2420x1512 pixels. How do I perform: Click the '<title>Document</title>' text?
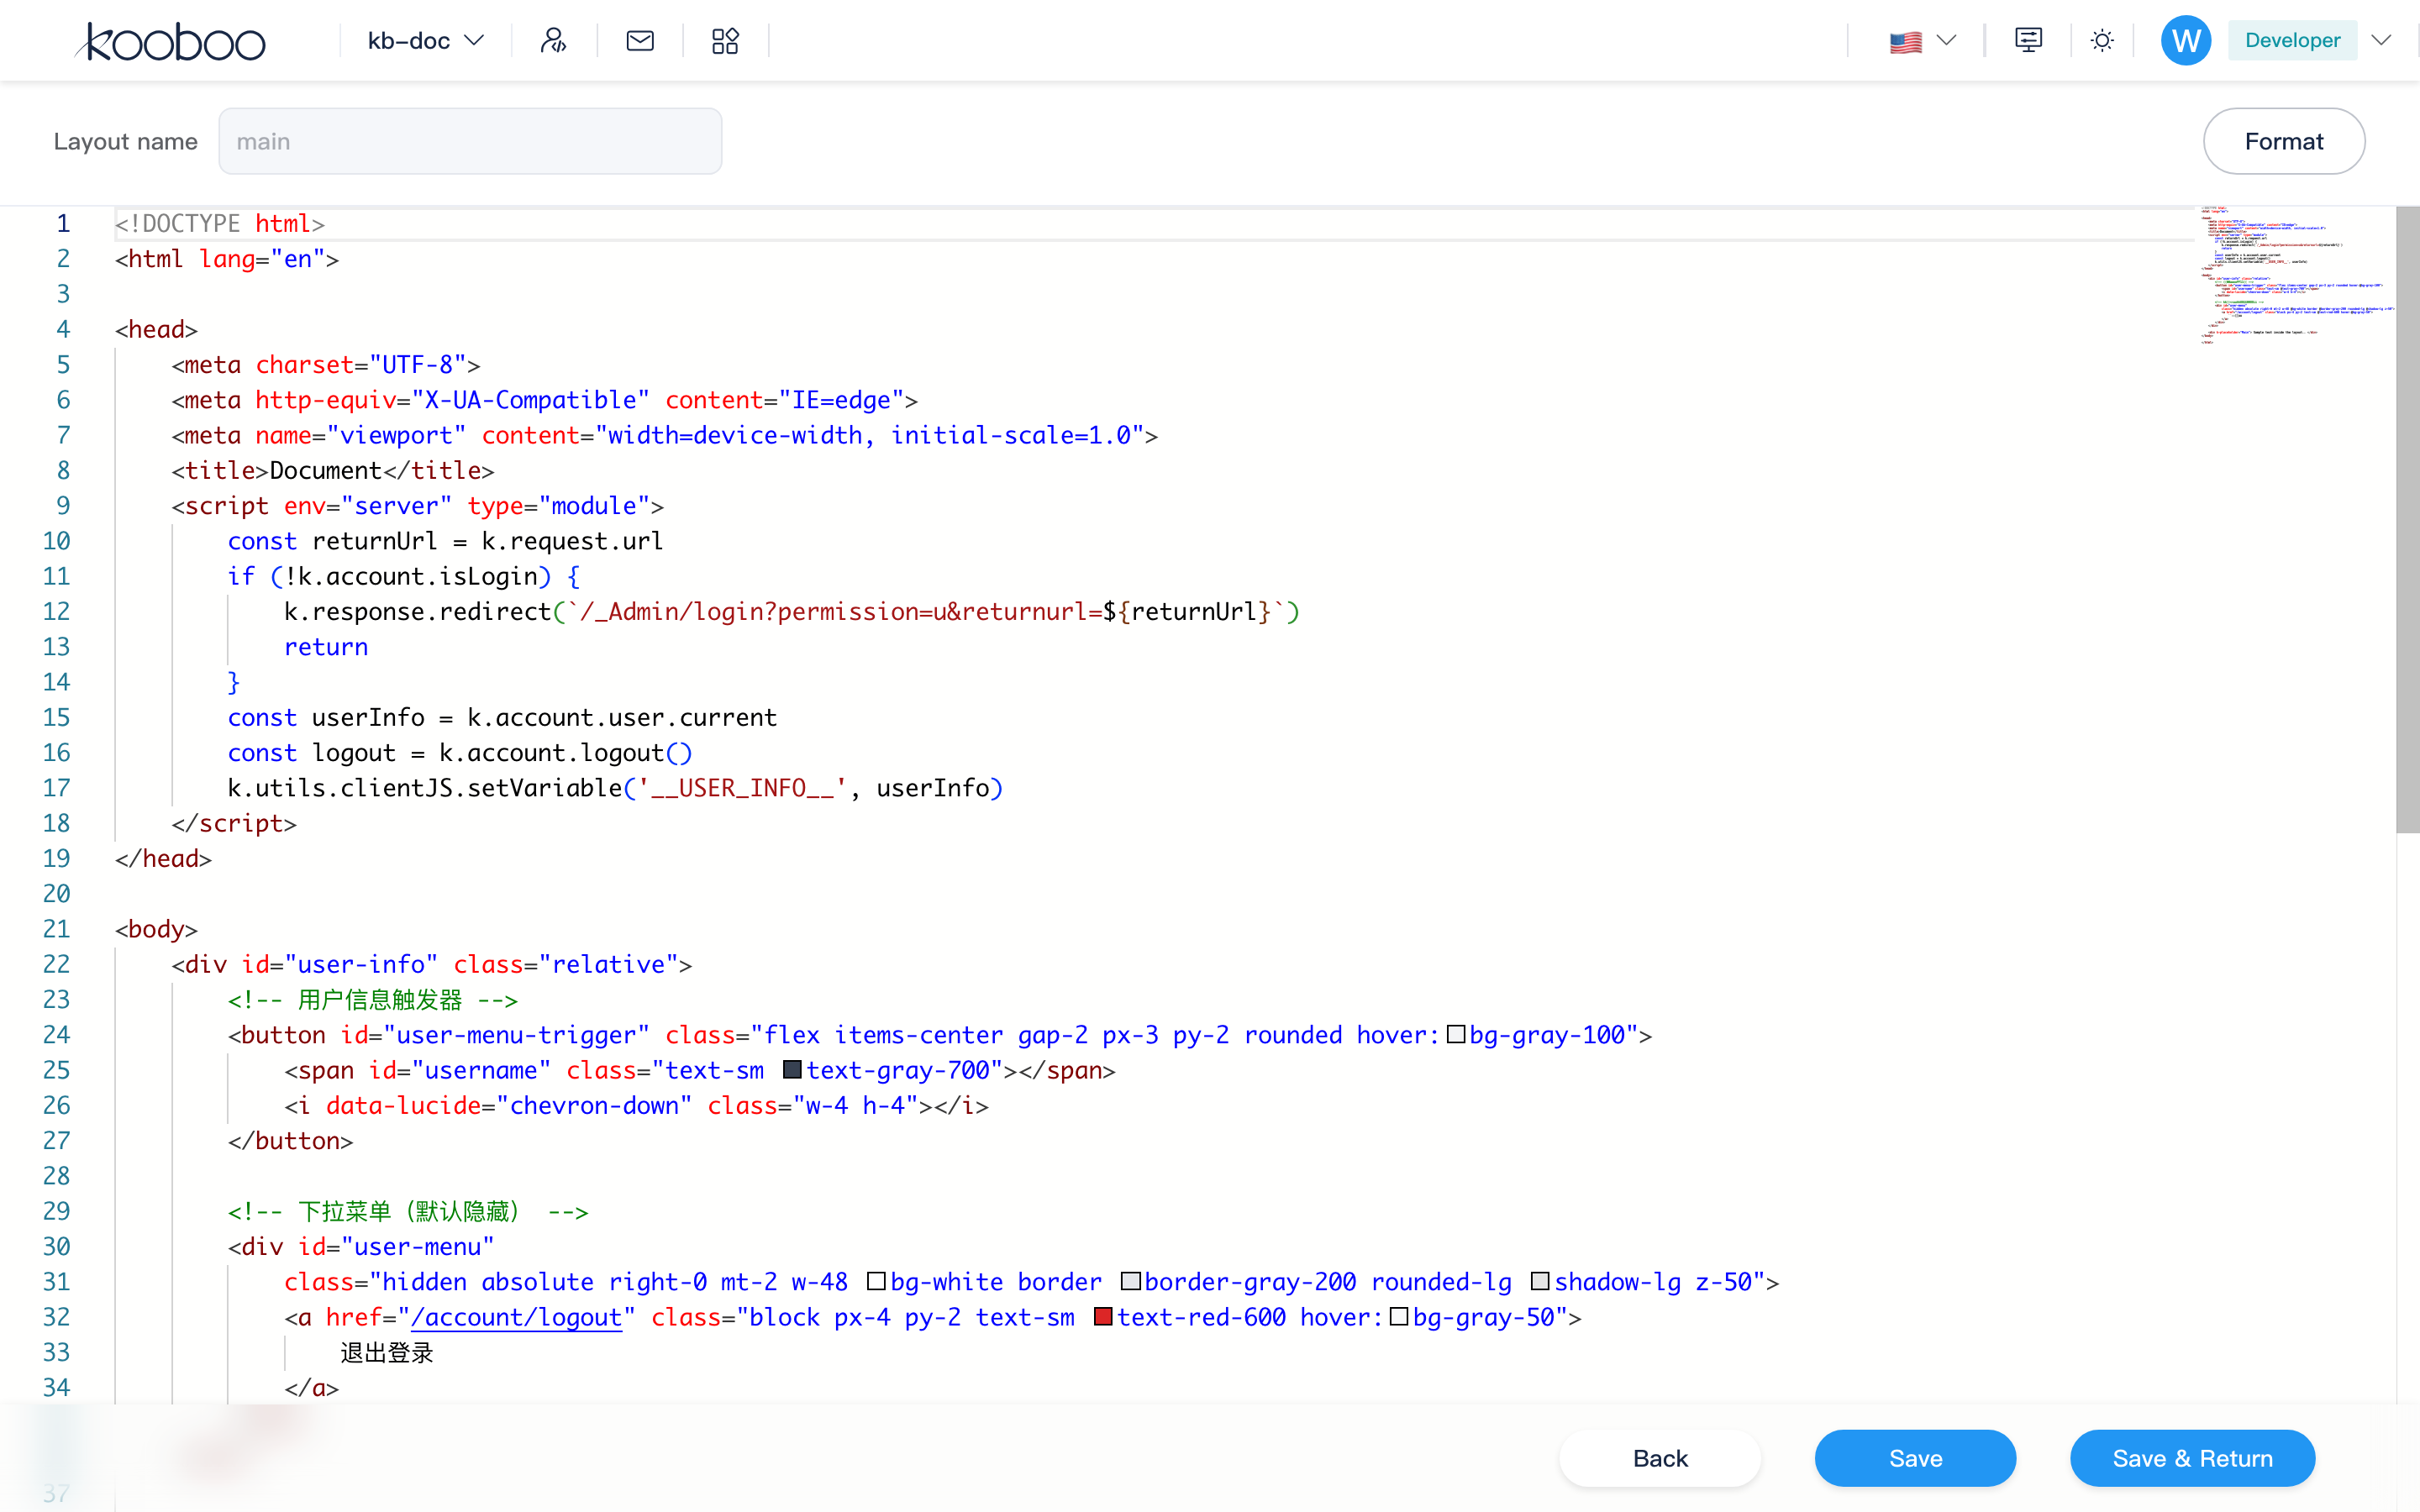pos(333,471)
